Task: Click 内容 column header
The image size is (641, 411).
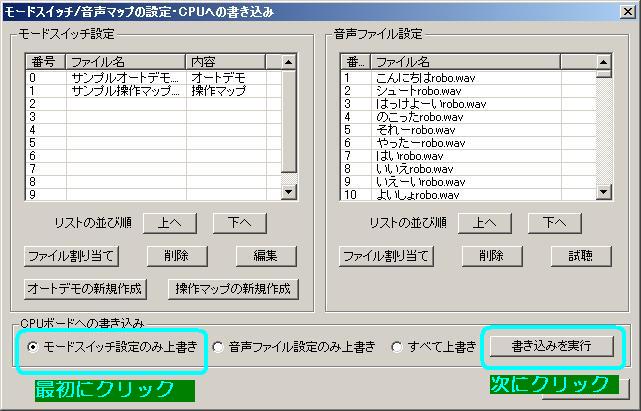Action: coord(225,62)
